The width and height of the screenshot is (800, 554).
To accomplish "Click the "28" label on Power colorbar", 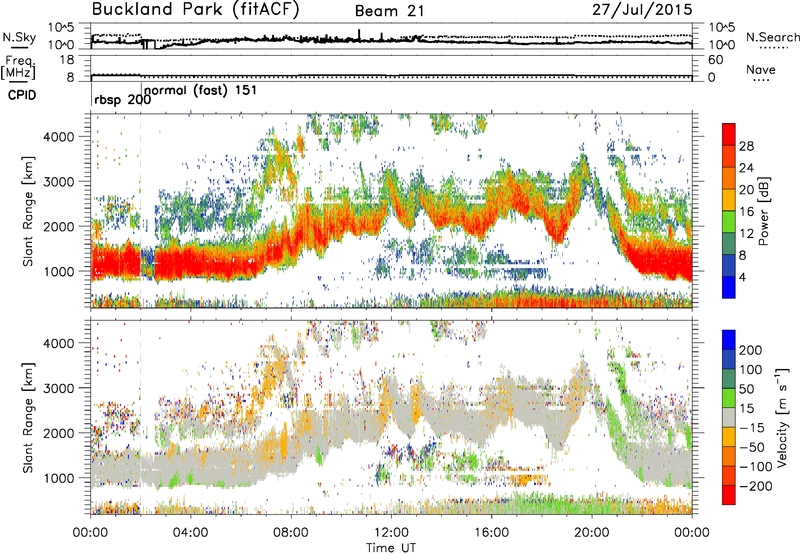I will pos(746,146).
